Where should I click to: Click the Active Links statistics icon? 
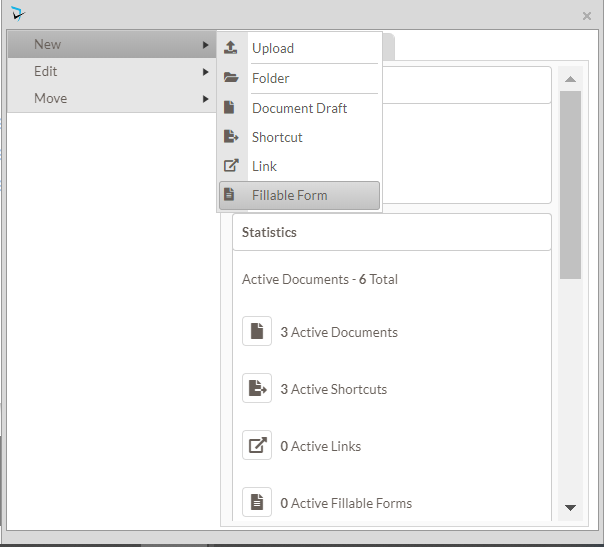tap(257, 446)
